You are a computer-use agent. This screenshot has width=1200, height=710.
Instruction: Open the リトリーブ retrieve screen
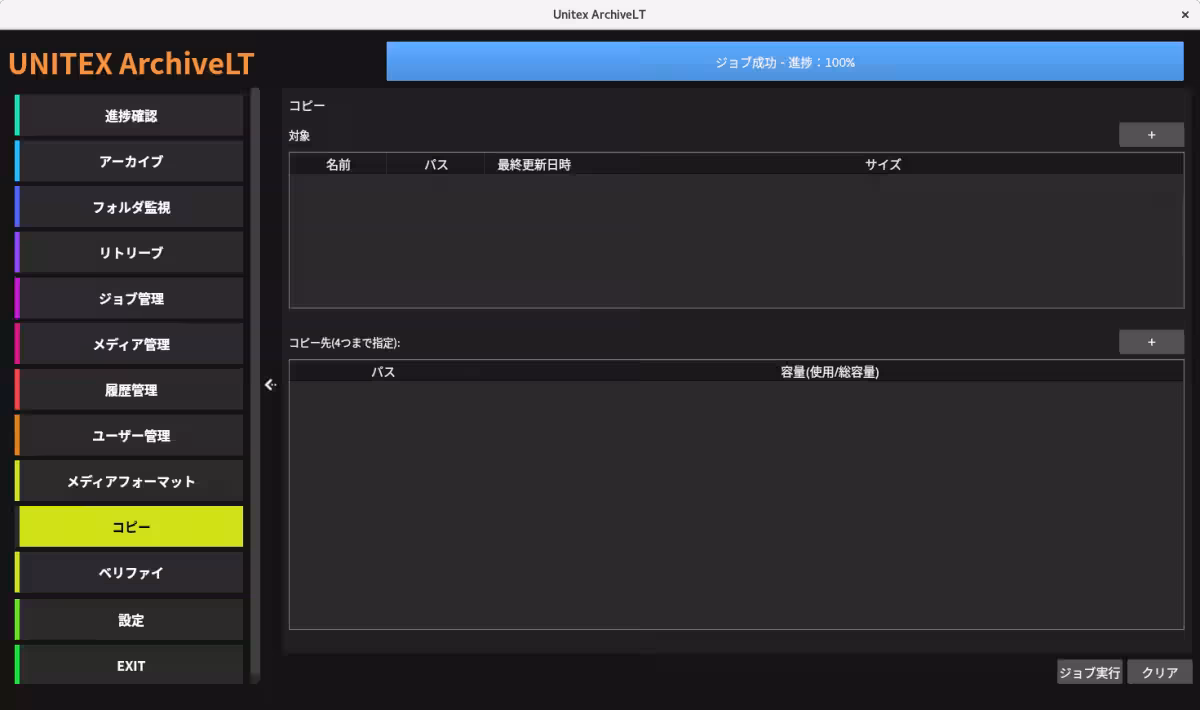coord(129,252)
